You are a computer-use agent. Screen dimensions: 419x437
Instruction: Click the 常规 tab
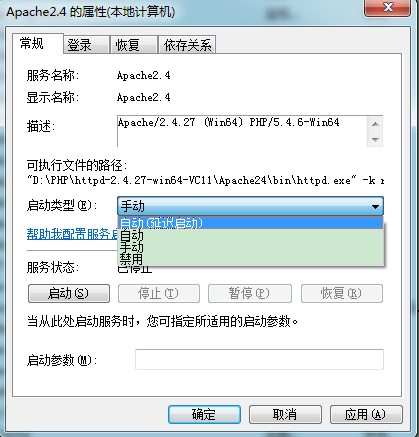[37, 43]
